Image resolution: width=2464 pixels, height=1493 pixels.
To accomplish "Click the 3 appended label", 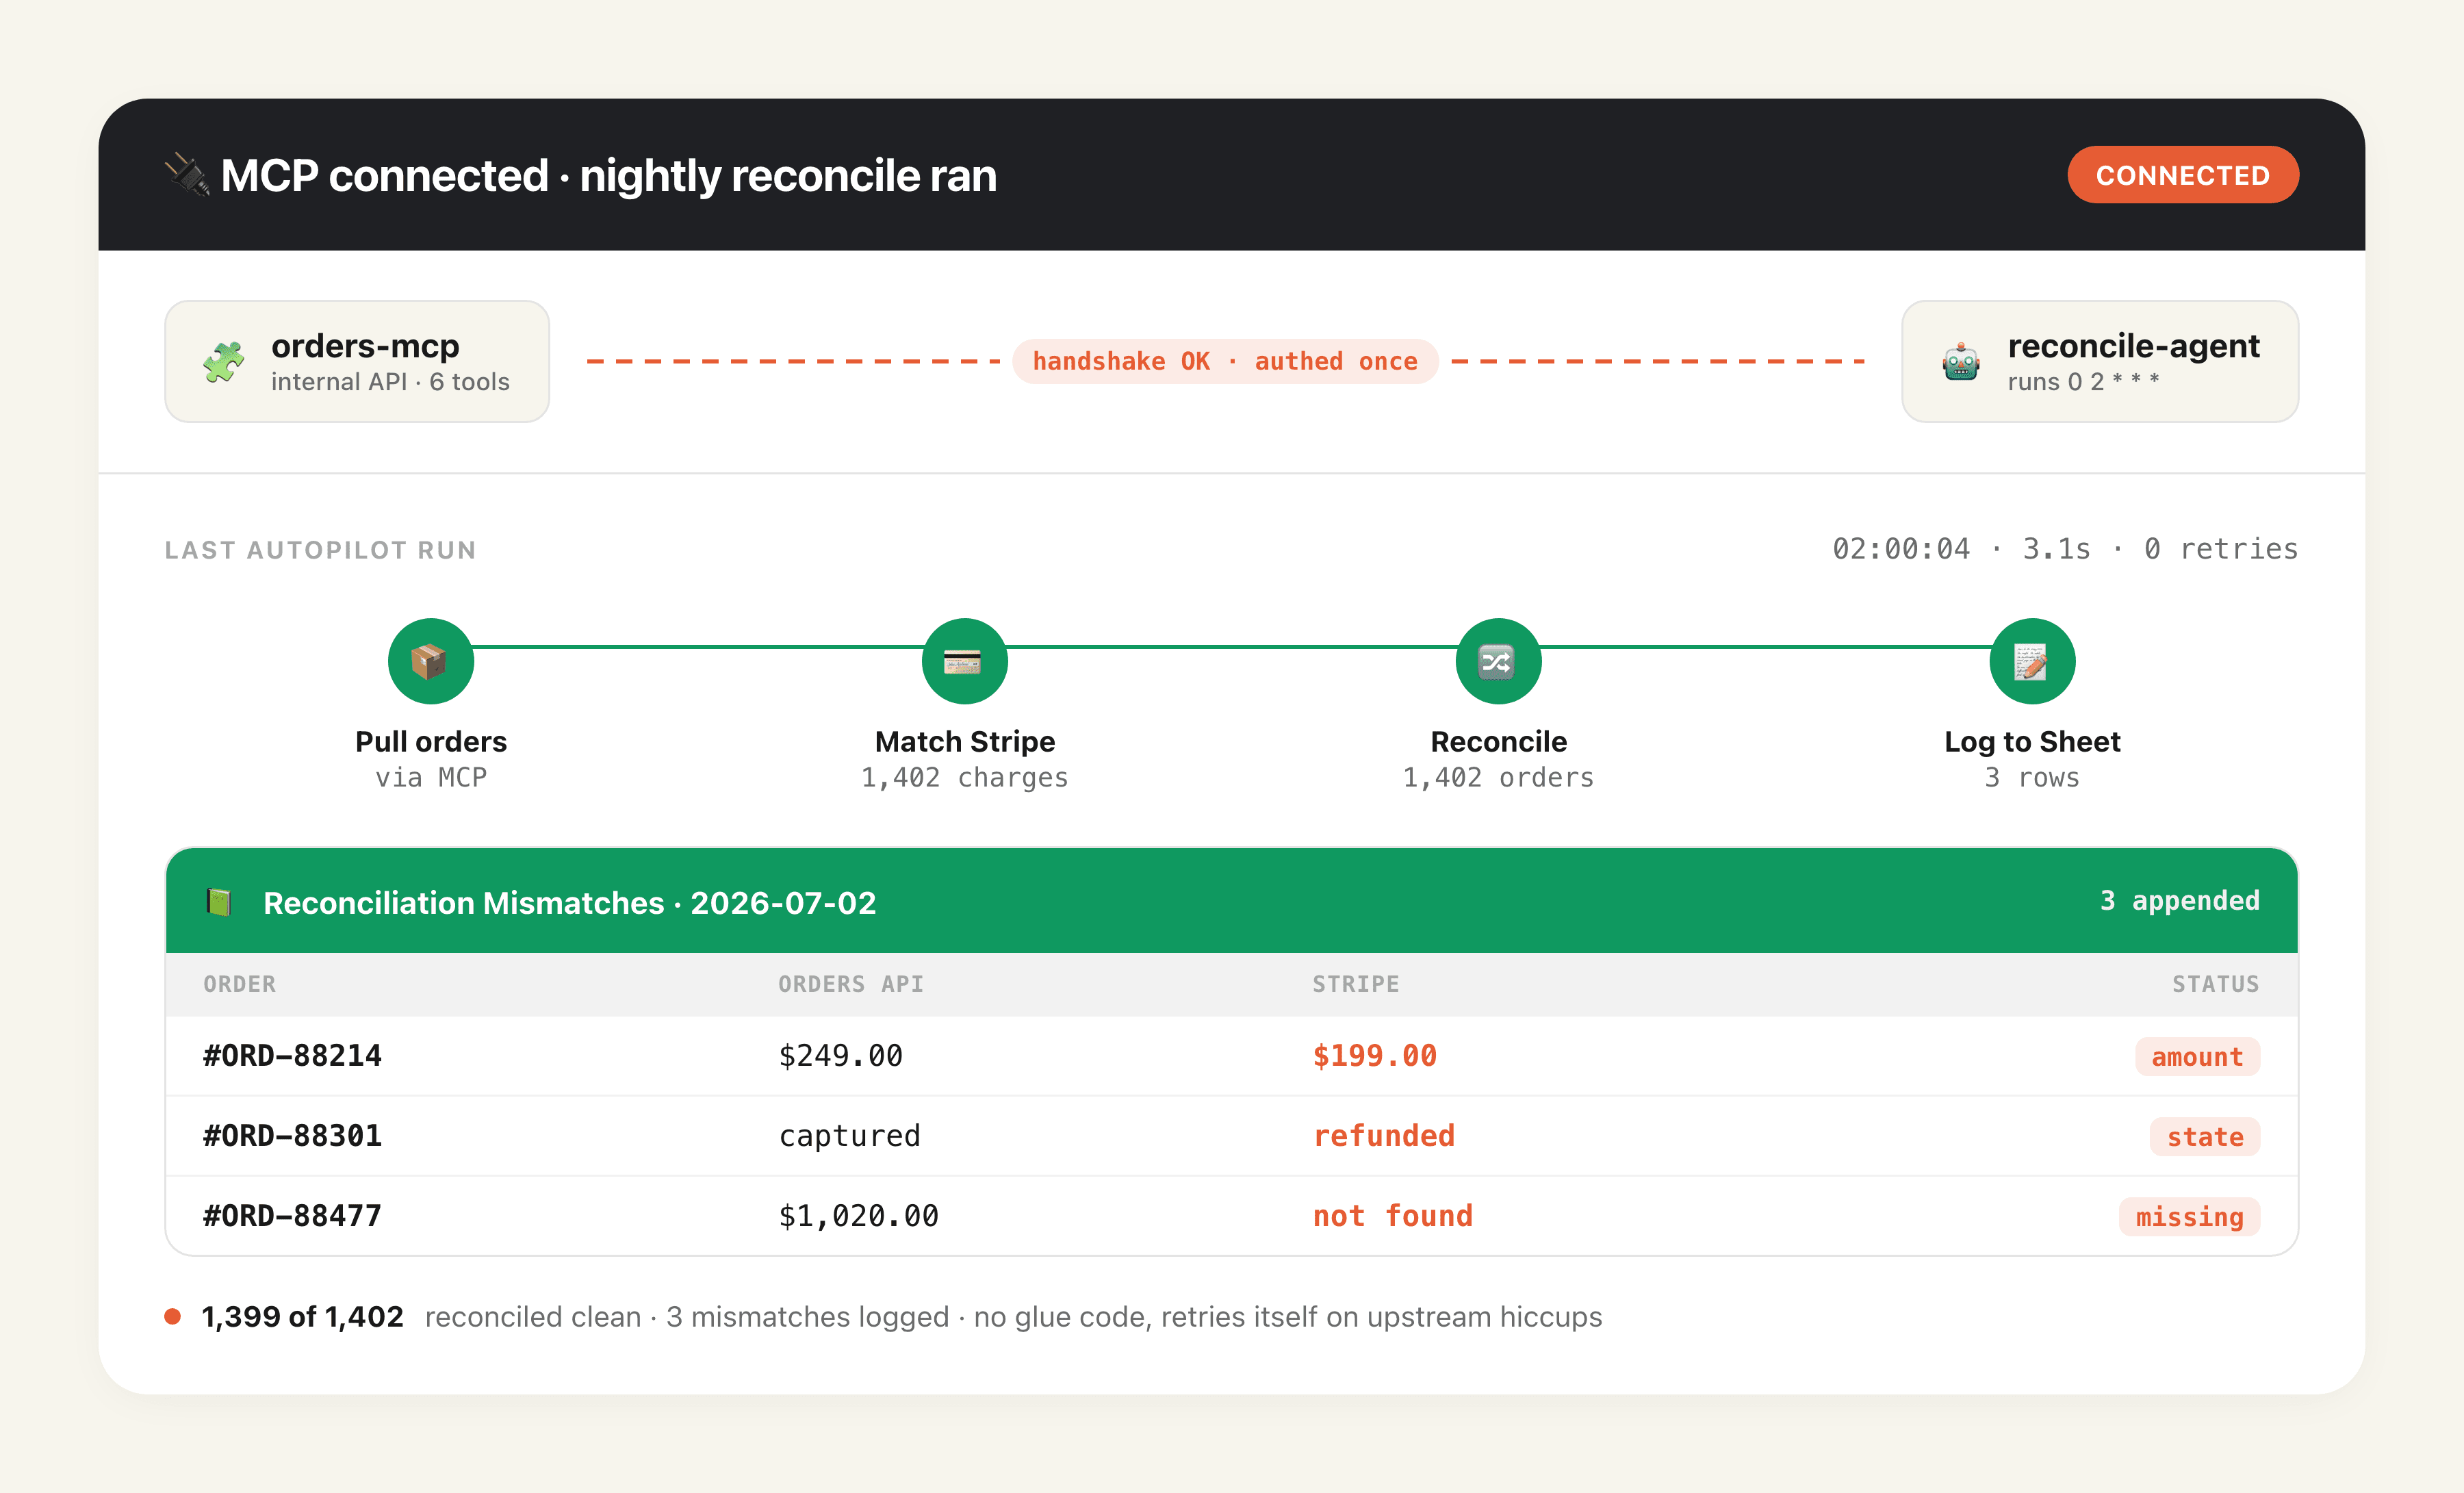I will [2179, 901].
